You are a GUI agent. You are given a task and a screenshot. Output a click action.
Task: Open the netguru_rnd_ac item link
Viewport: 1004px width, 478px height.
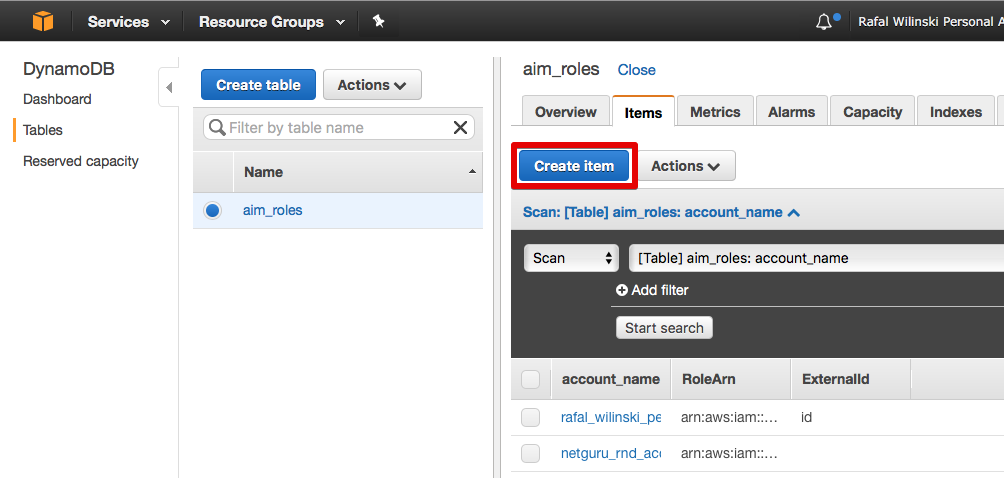(610, 454)
